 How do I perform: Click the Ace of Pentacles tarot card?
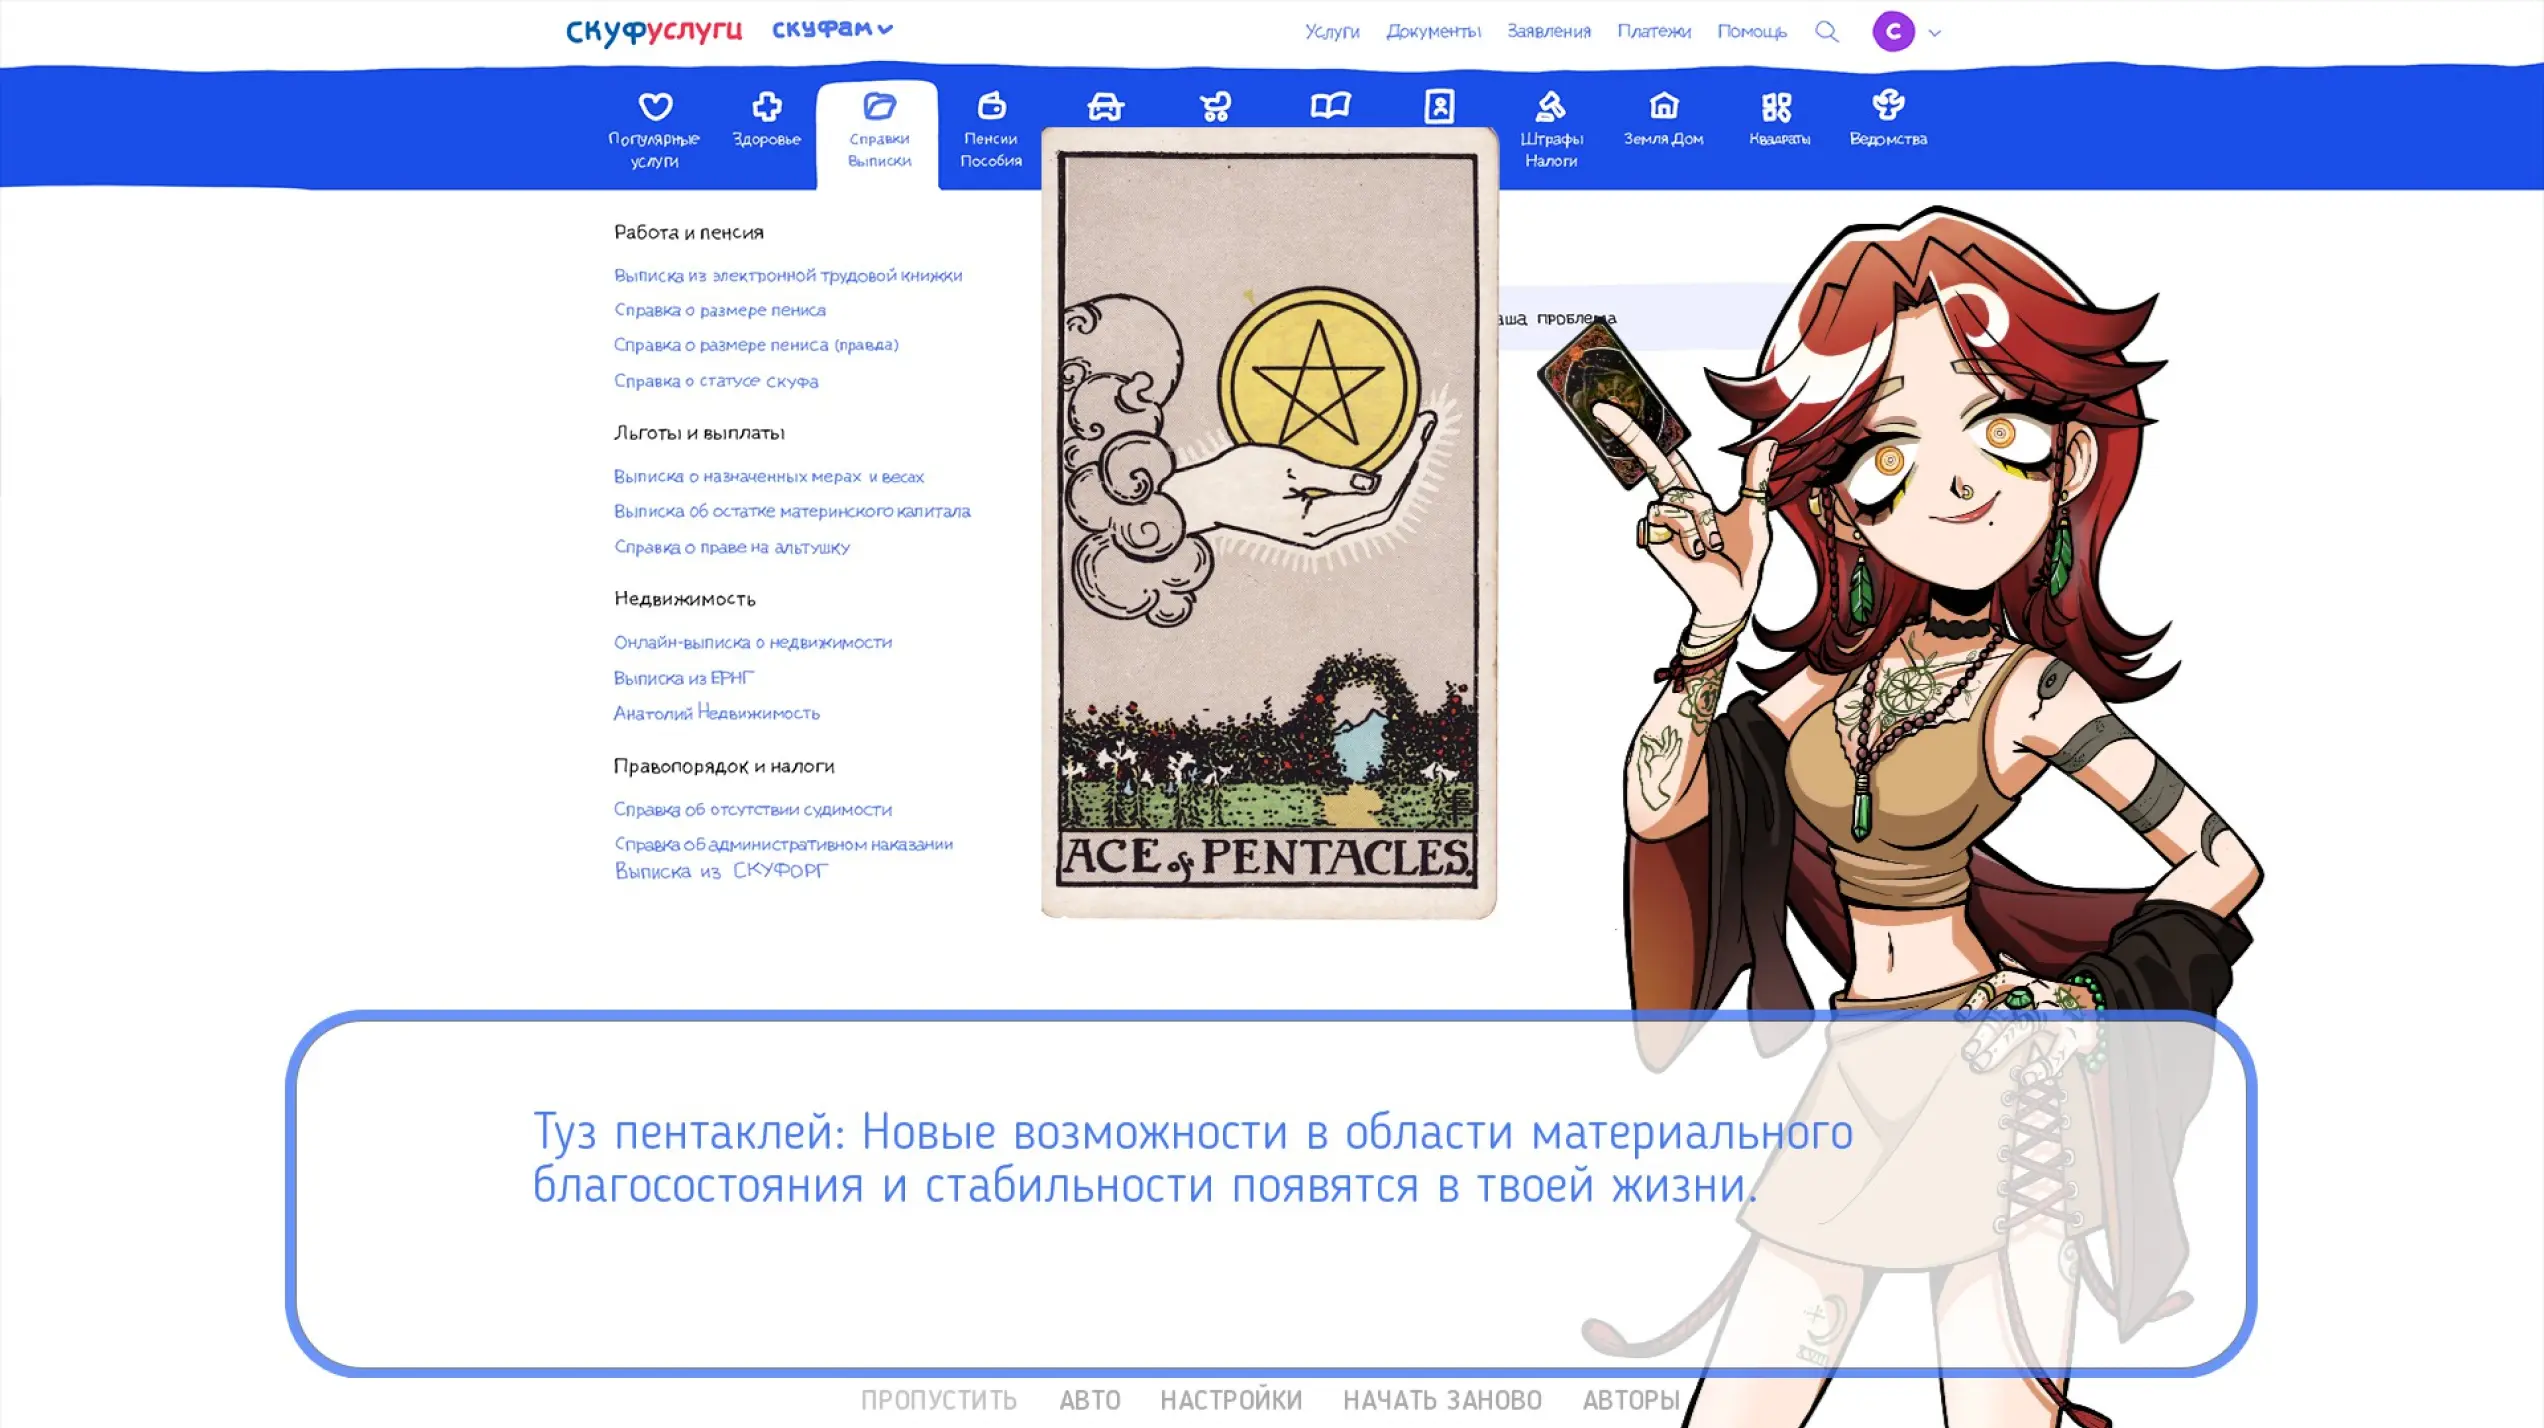(1268, 520)
